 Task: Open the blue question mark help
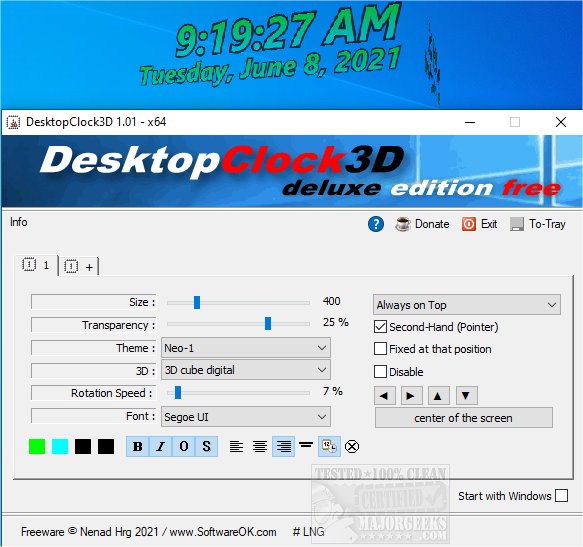click(376, 224)
